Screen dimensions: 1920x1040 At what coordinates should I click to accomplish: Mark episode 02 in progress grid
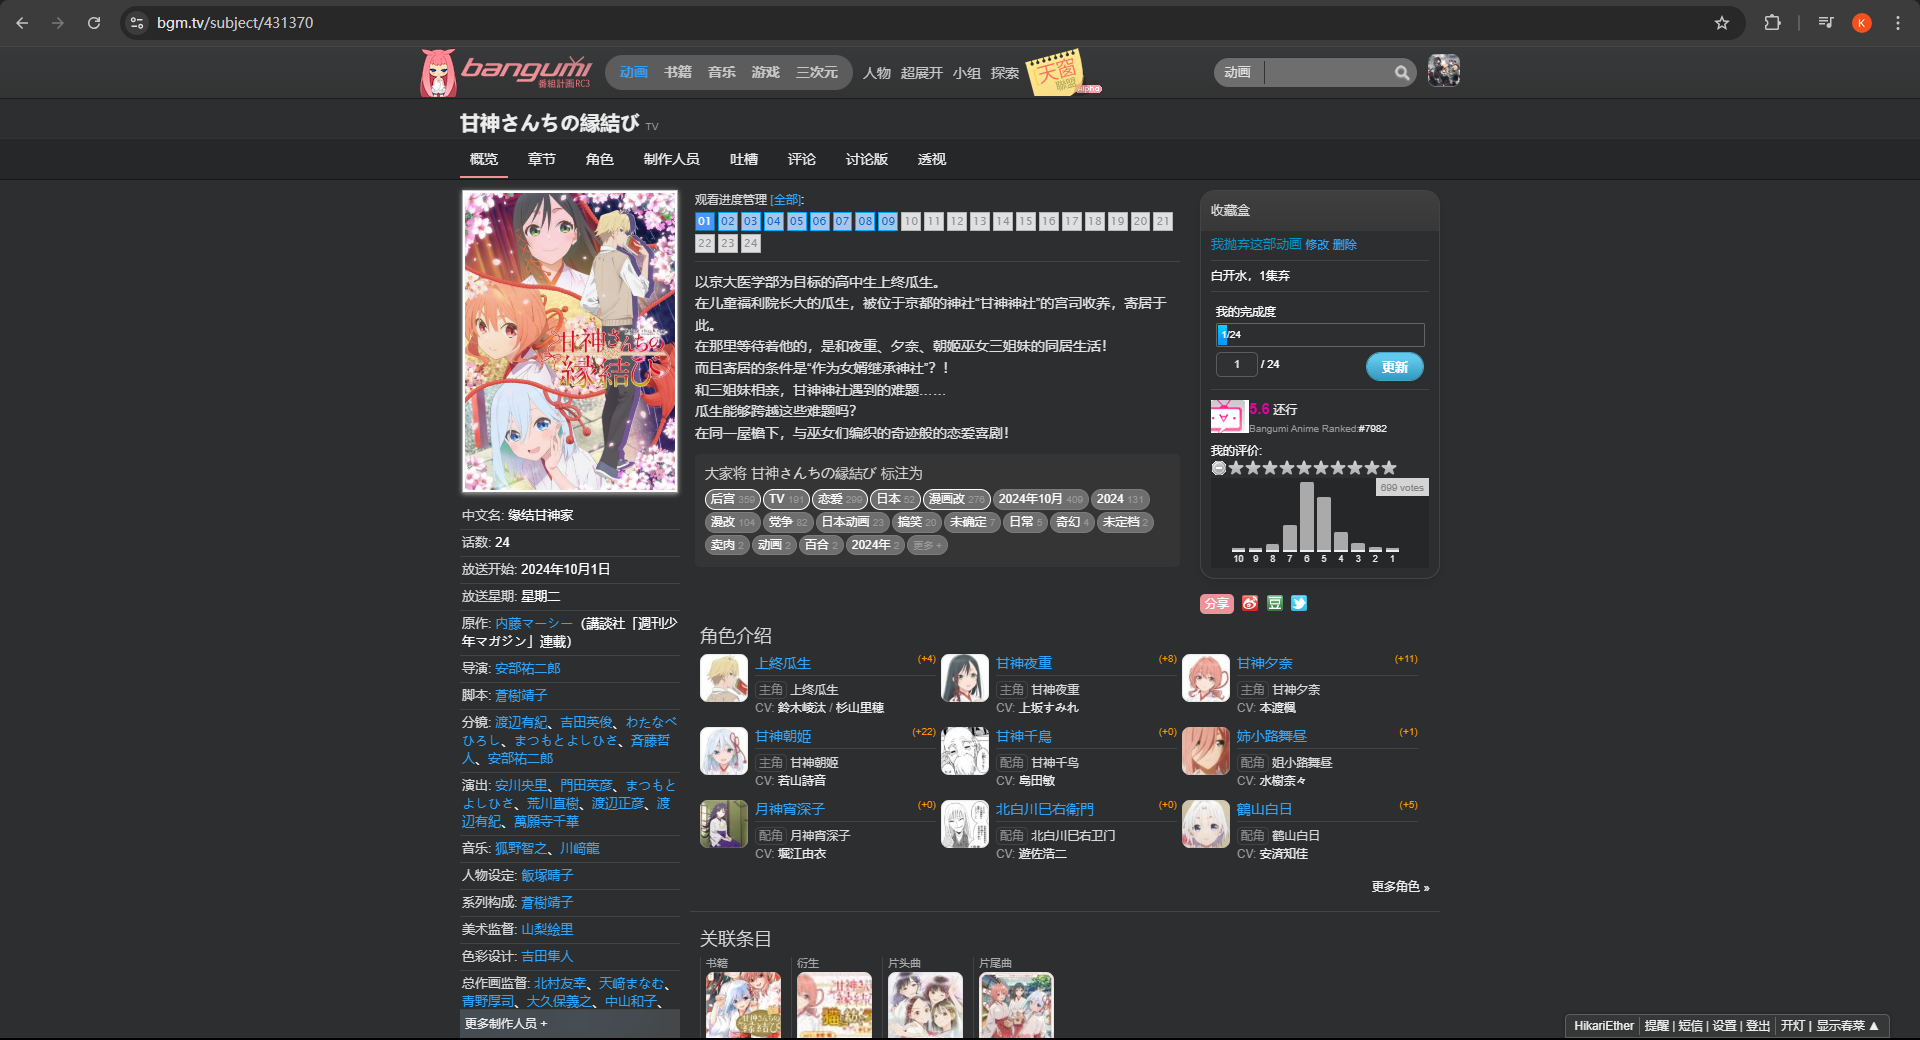tap(728, 222)
